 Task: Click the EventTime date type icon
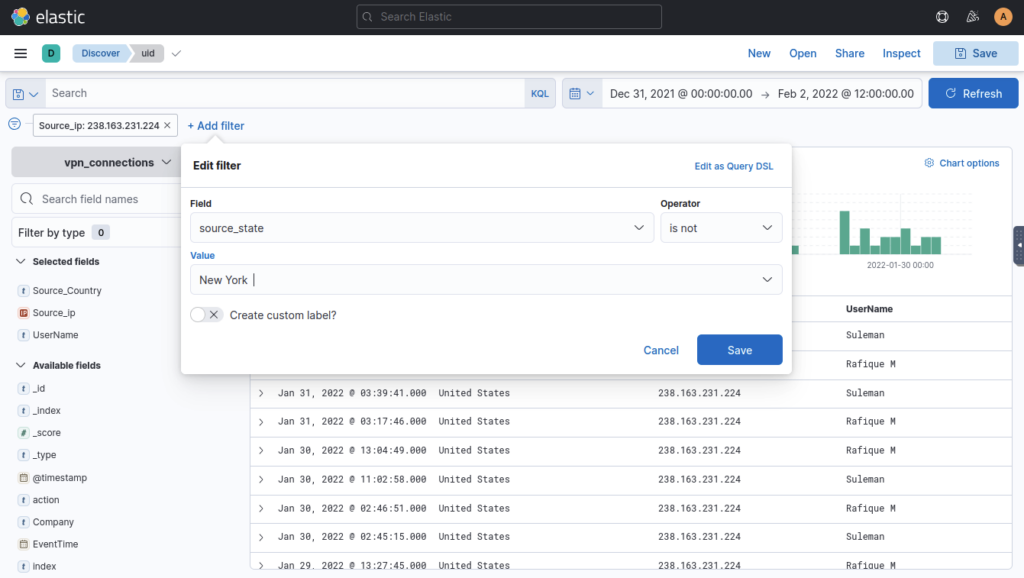click(x=24, y=544)
